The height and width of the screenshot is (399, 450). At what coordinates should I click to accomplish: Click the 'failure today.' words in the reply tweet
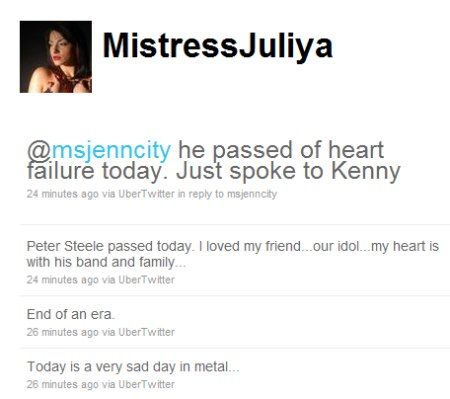tap(99, 171)
